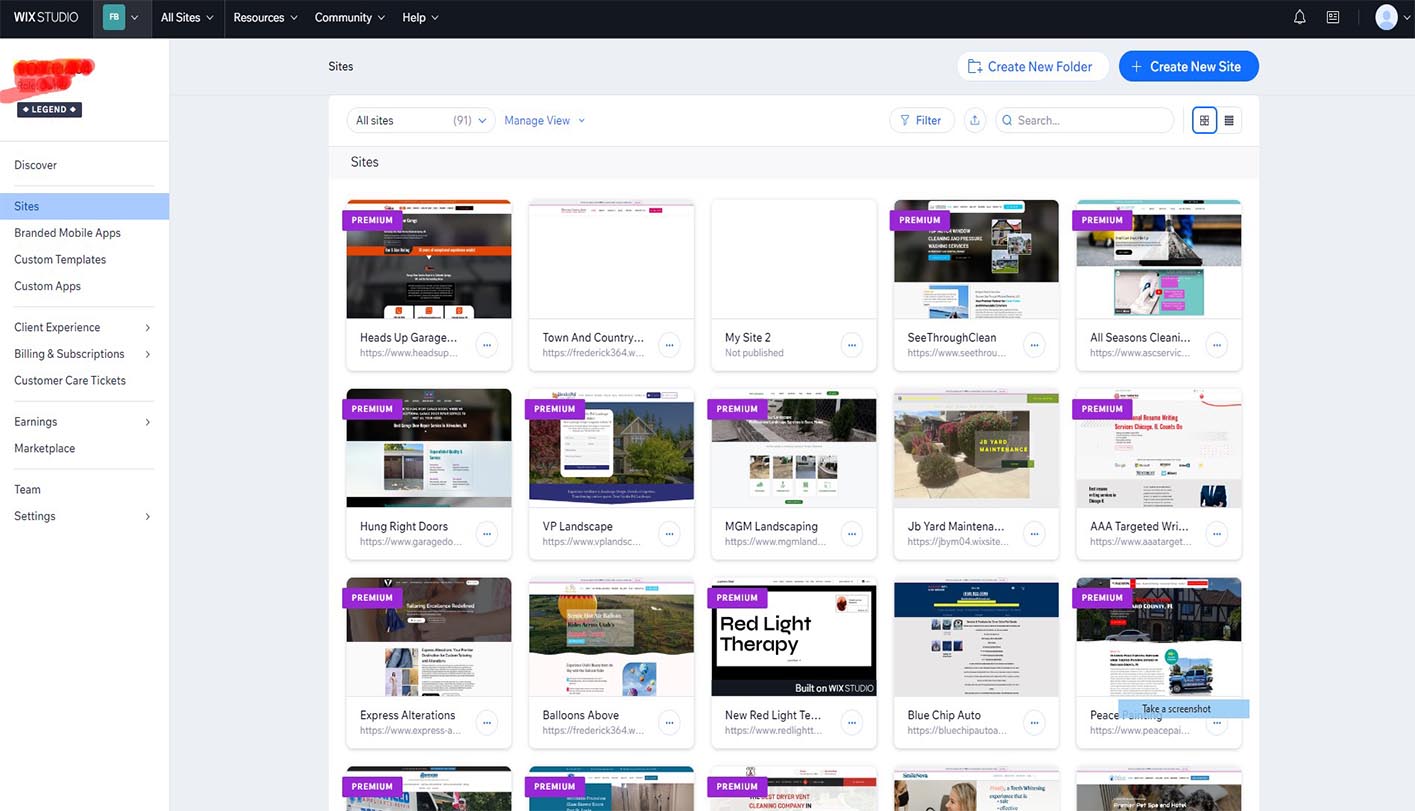Click the Legend partner badge
This screenshot has width=1415, height=811.
(x=49, y=109)
